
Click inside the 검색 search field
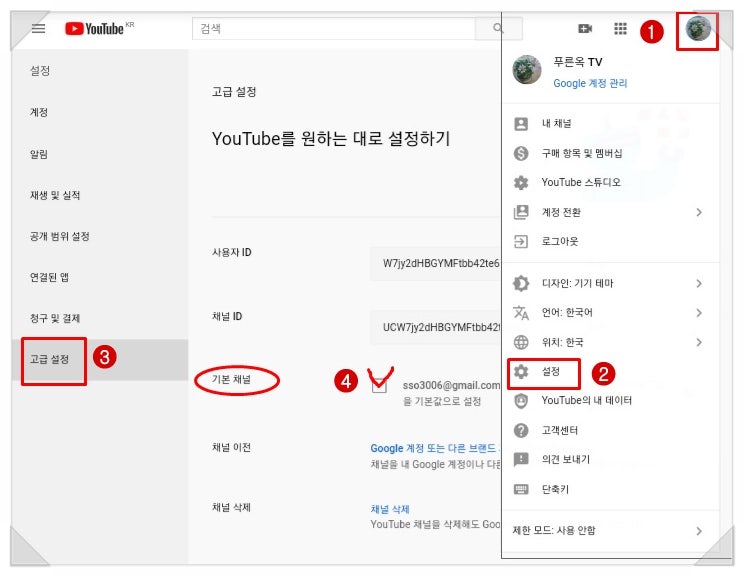334,28
